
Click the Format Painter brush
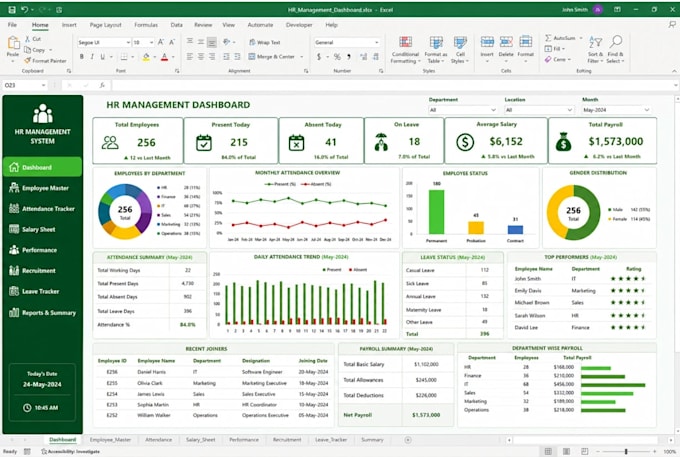(x=28, y=61)
